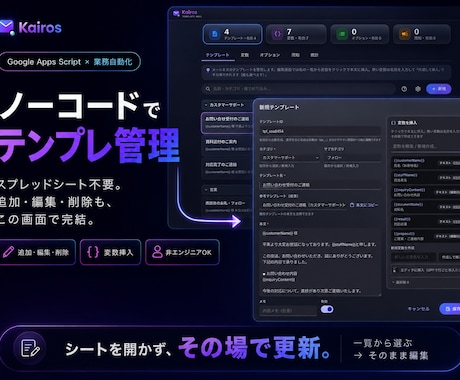Viewport: 460px width, 380px height.
Task: Click the braces icon on the 変数挿入 badge
Action: (93, 252)
